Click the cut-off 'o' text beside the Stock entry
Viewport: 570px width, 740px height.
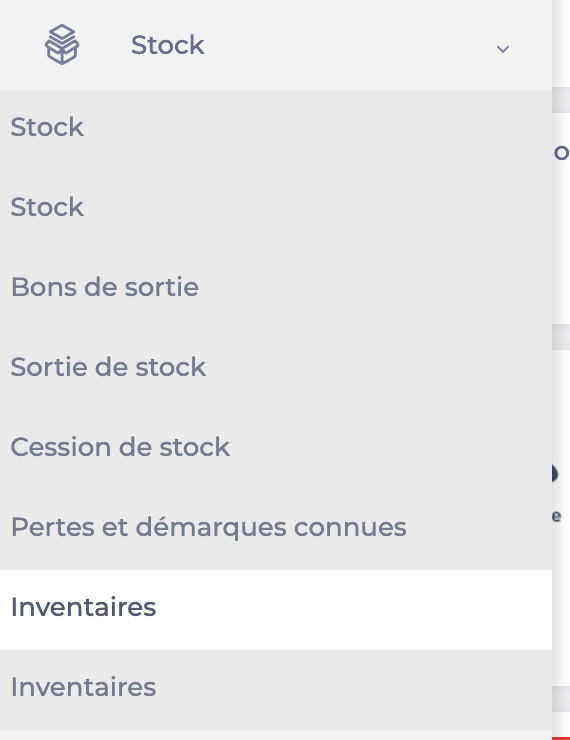point(561,152)
